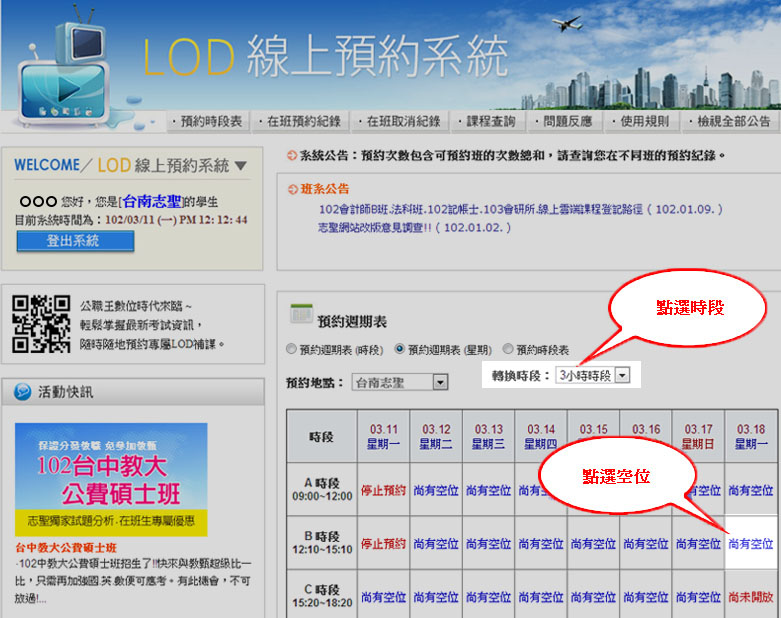Click the 03.18 星期一 column header

(x=751, y=437)
